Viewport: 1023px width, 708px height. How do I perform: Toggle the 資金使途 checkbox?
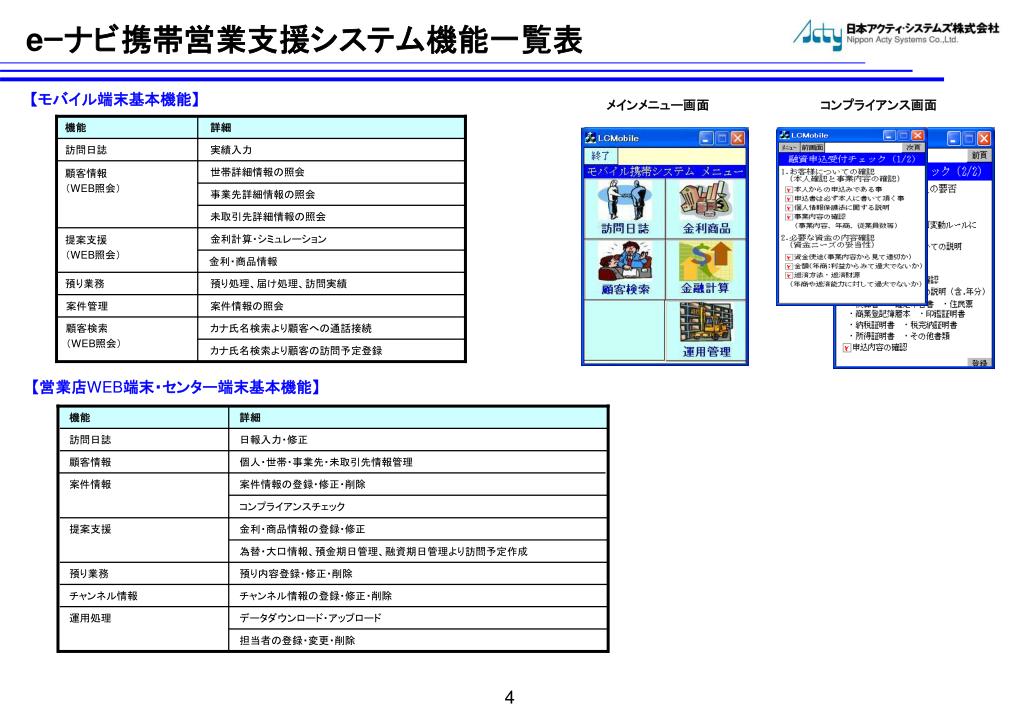(x=788, y=257)
